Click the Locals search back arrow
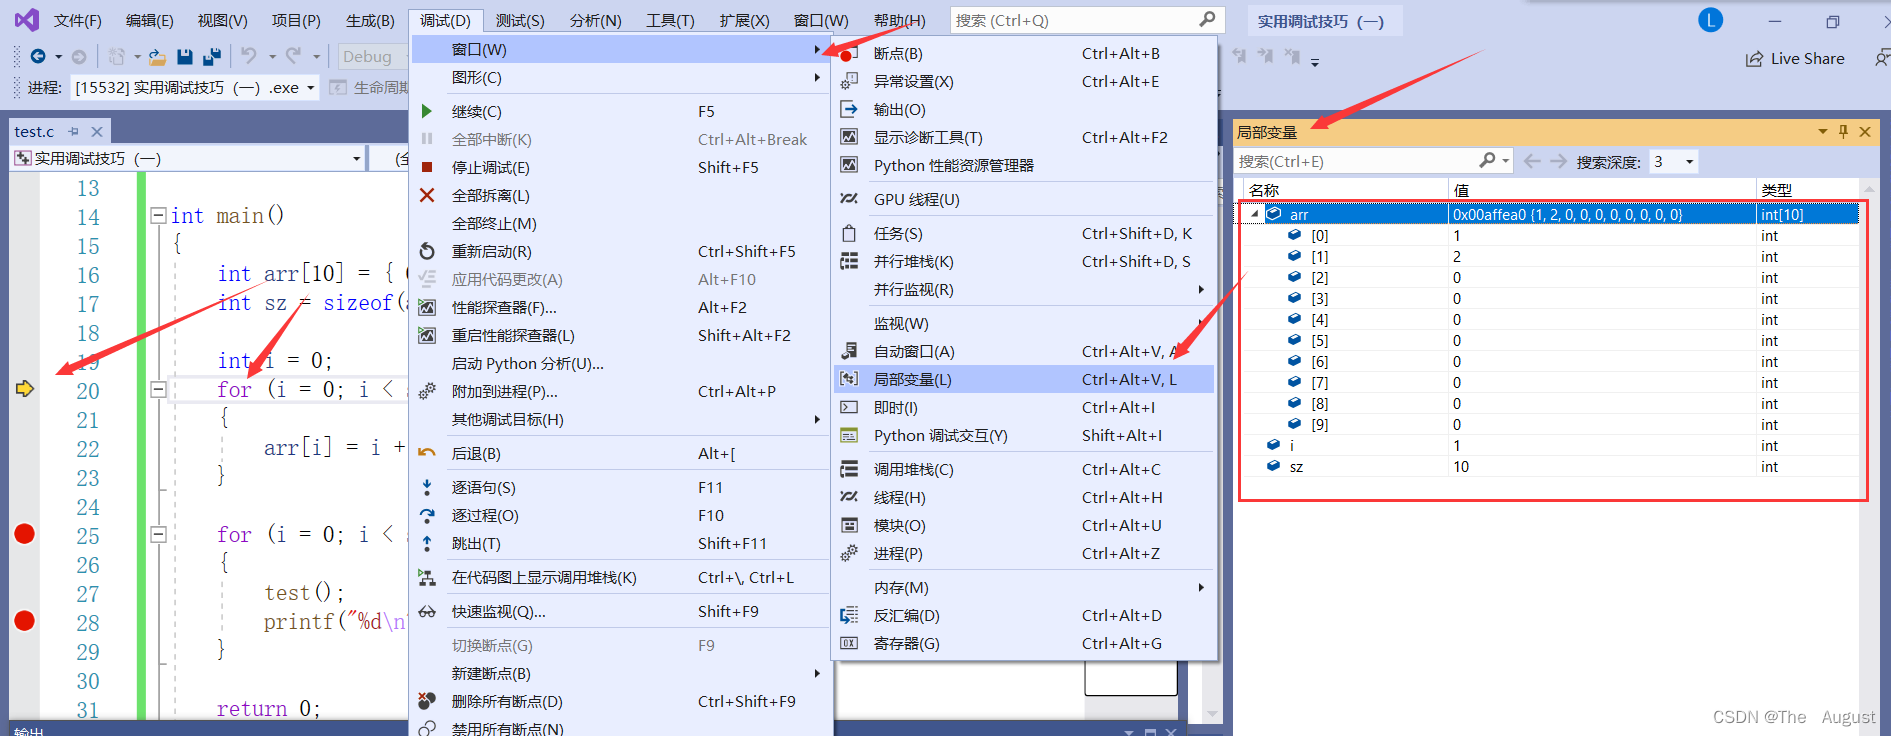The image size is (1891, 736). pyautogui.click(x=1532, y=161)
